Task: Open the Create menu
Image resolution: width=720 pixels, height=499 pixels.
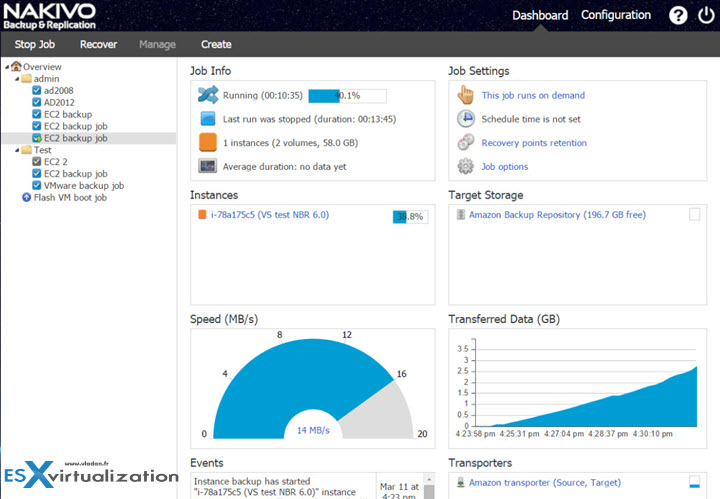Action: (x=216, y=45)
